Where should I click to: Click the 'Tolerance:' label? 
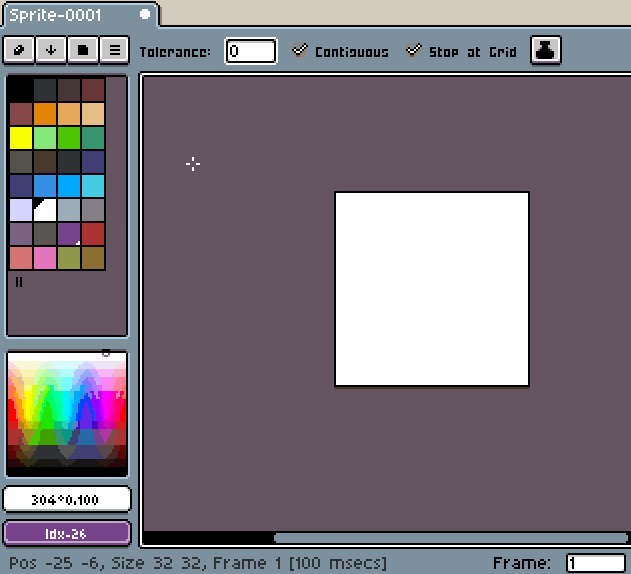click(x=175, y=52)
